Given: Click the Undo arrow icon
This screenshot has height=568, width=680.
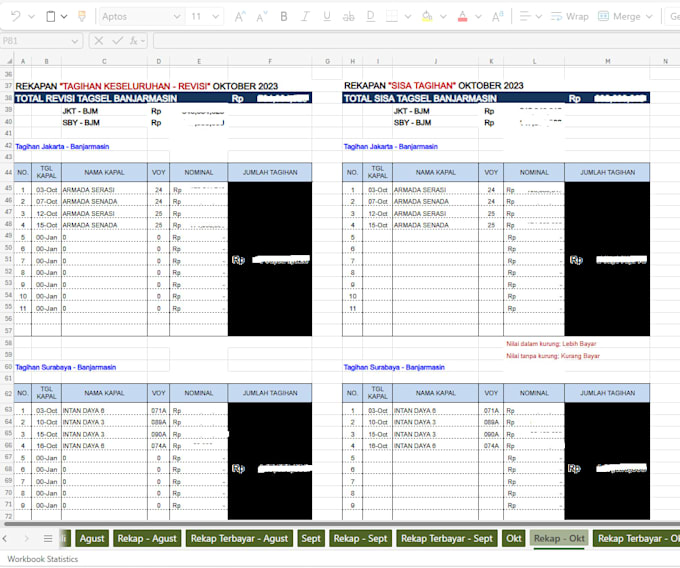Looking at the screenshot, I should pos(16,16).
